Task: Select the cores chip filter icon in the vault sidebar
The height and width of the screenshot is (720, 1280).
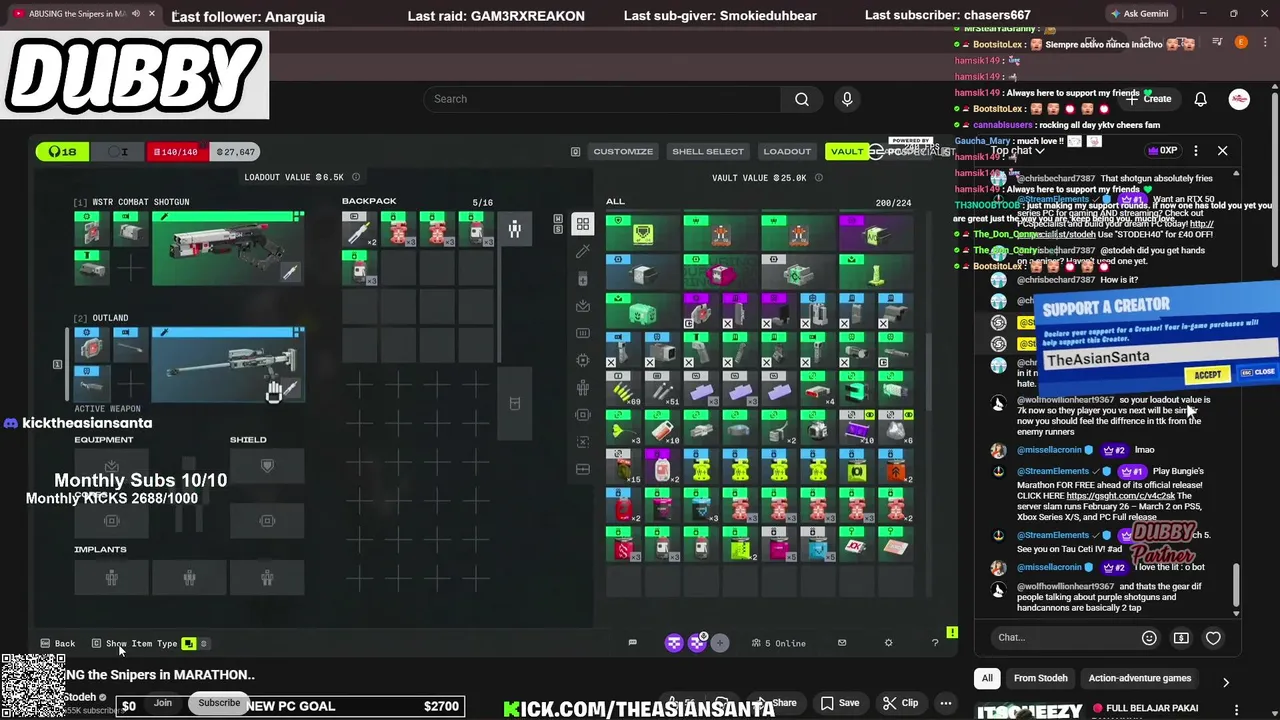Action: click(x=583, y=360)
